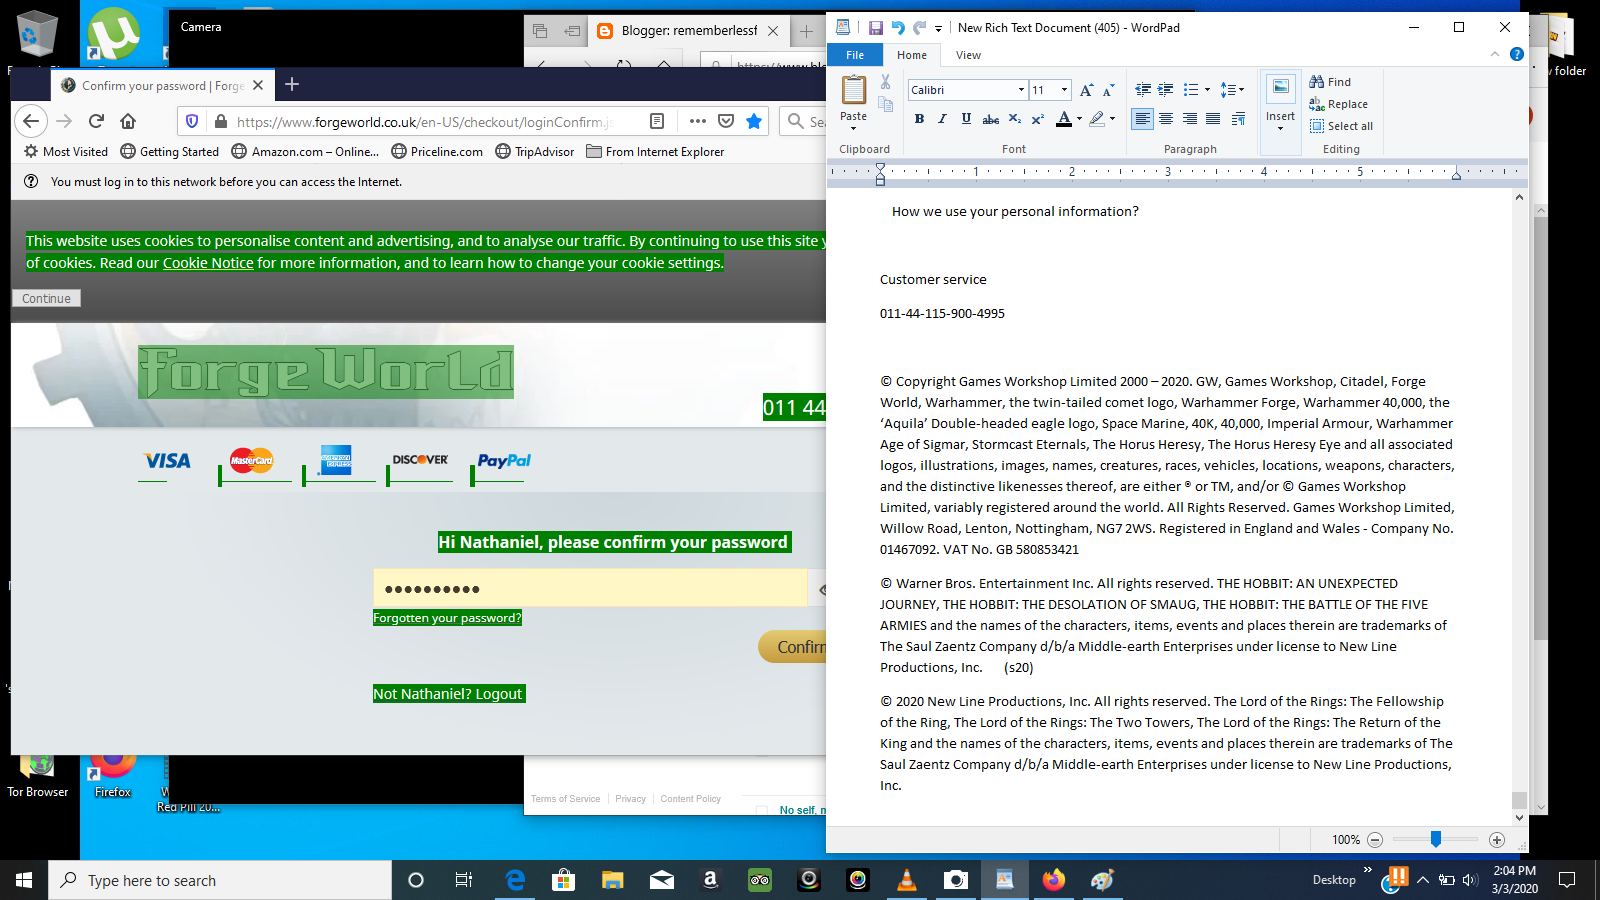Increase paragraph indent in WordPad
The width and height of the screenshot is (1600, 900).
point(1166,90)
